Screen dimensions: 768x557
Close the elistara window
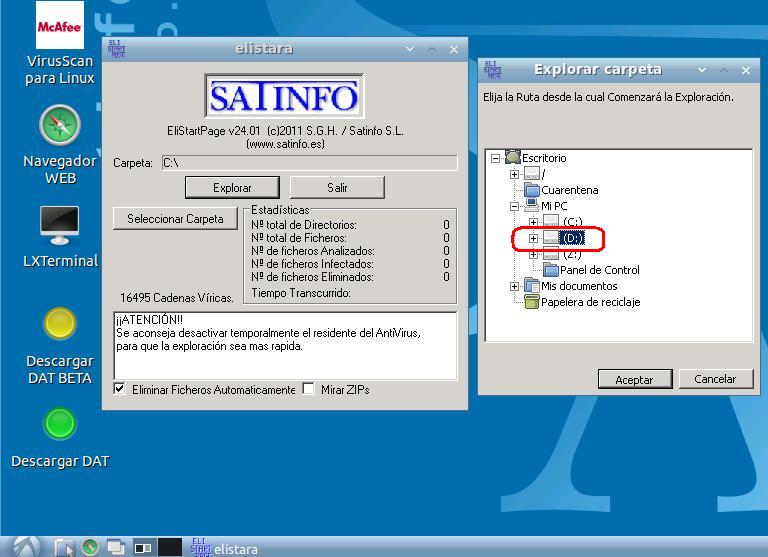coord(454,49)
